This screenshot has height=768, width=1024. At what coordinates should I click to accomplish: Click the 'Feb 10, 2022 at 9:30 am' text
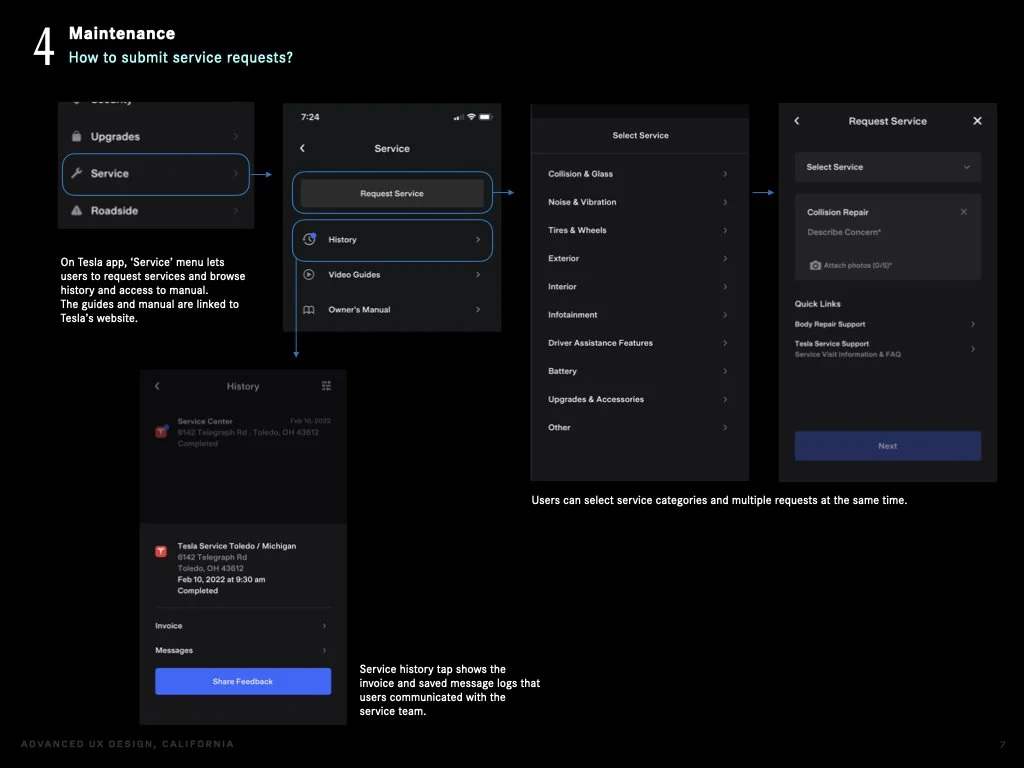221,579
